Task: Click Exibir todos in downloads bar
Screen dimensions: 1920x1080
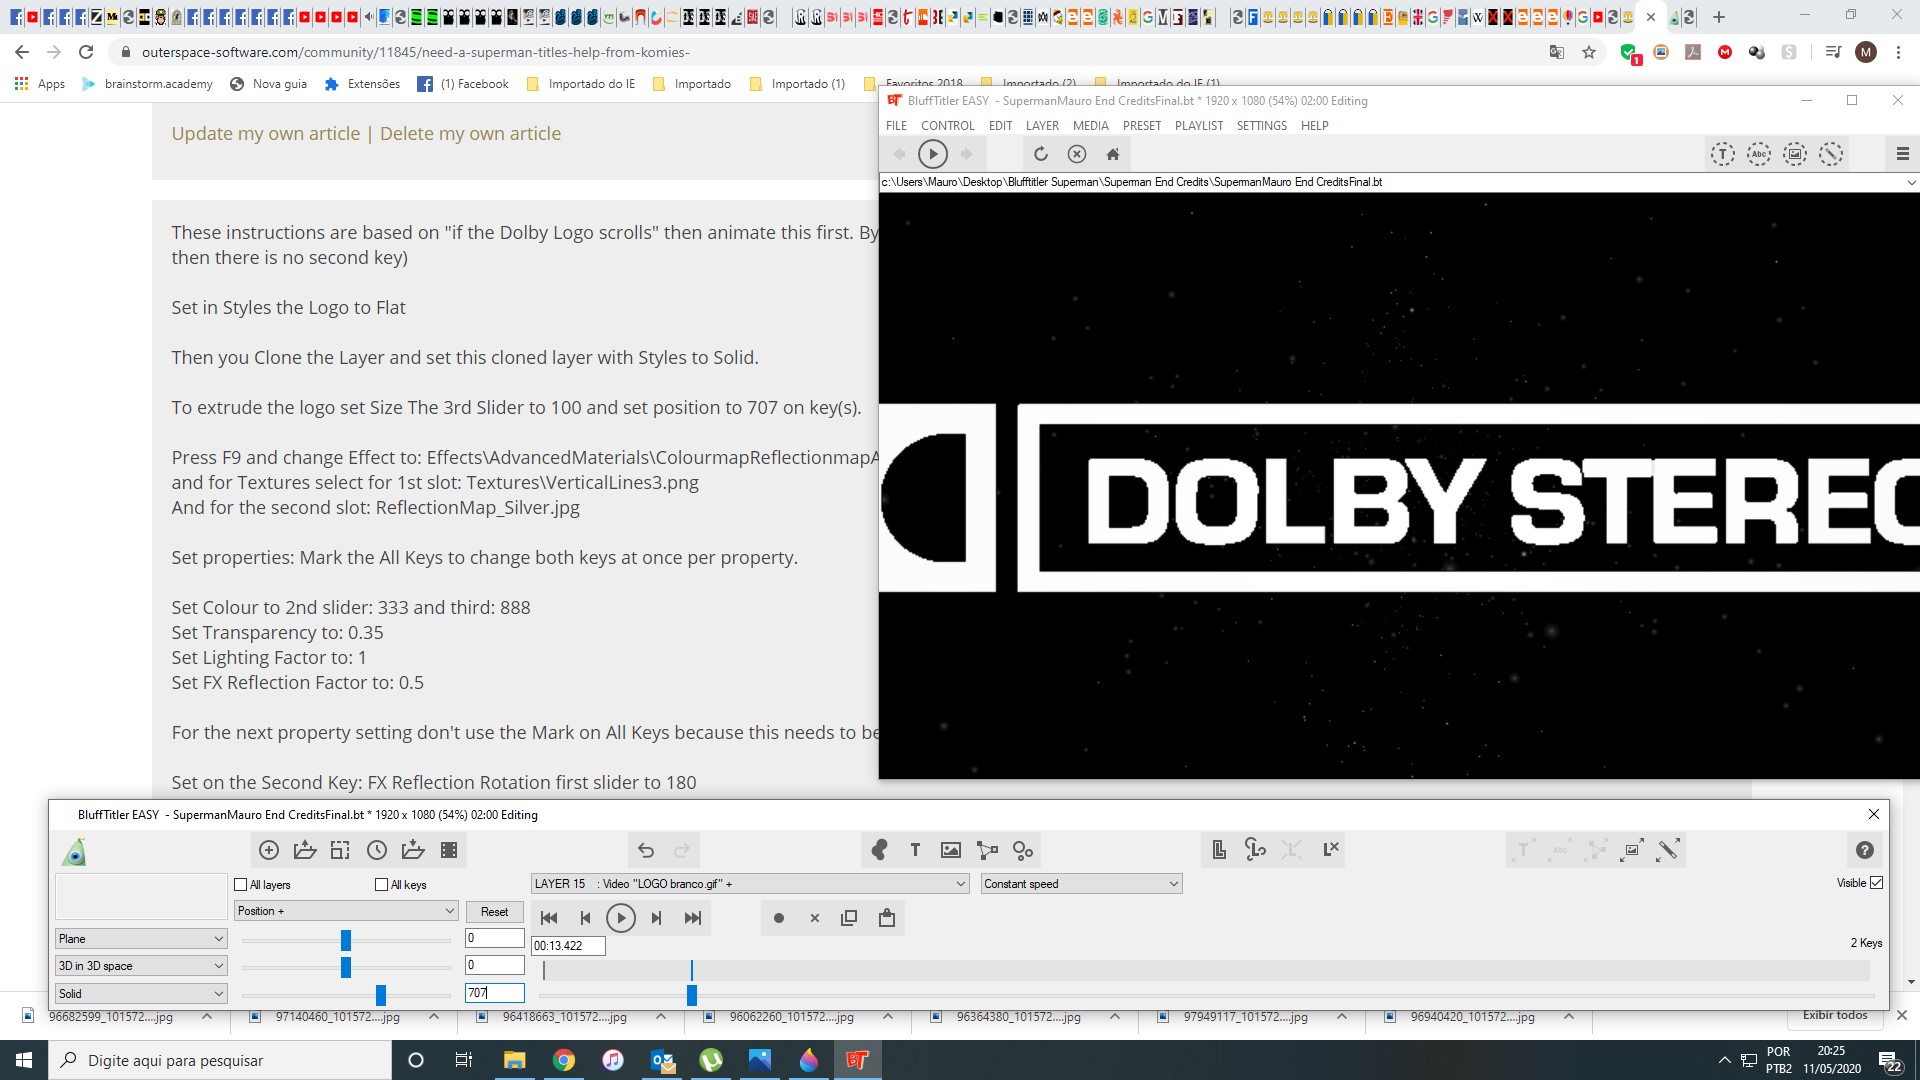Action: click(x=1835, y=1015)
